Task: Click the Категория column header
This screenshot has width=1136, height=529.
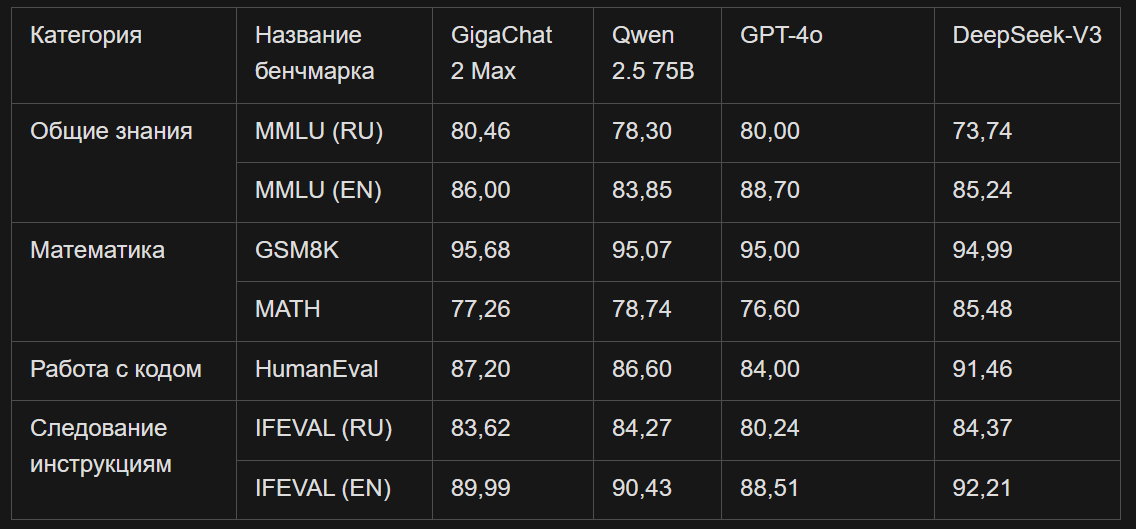Action: pyautogui.click(x=124, y=55)
